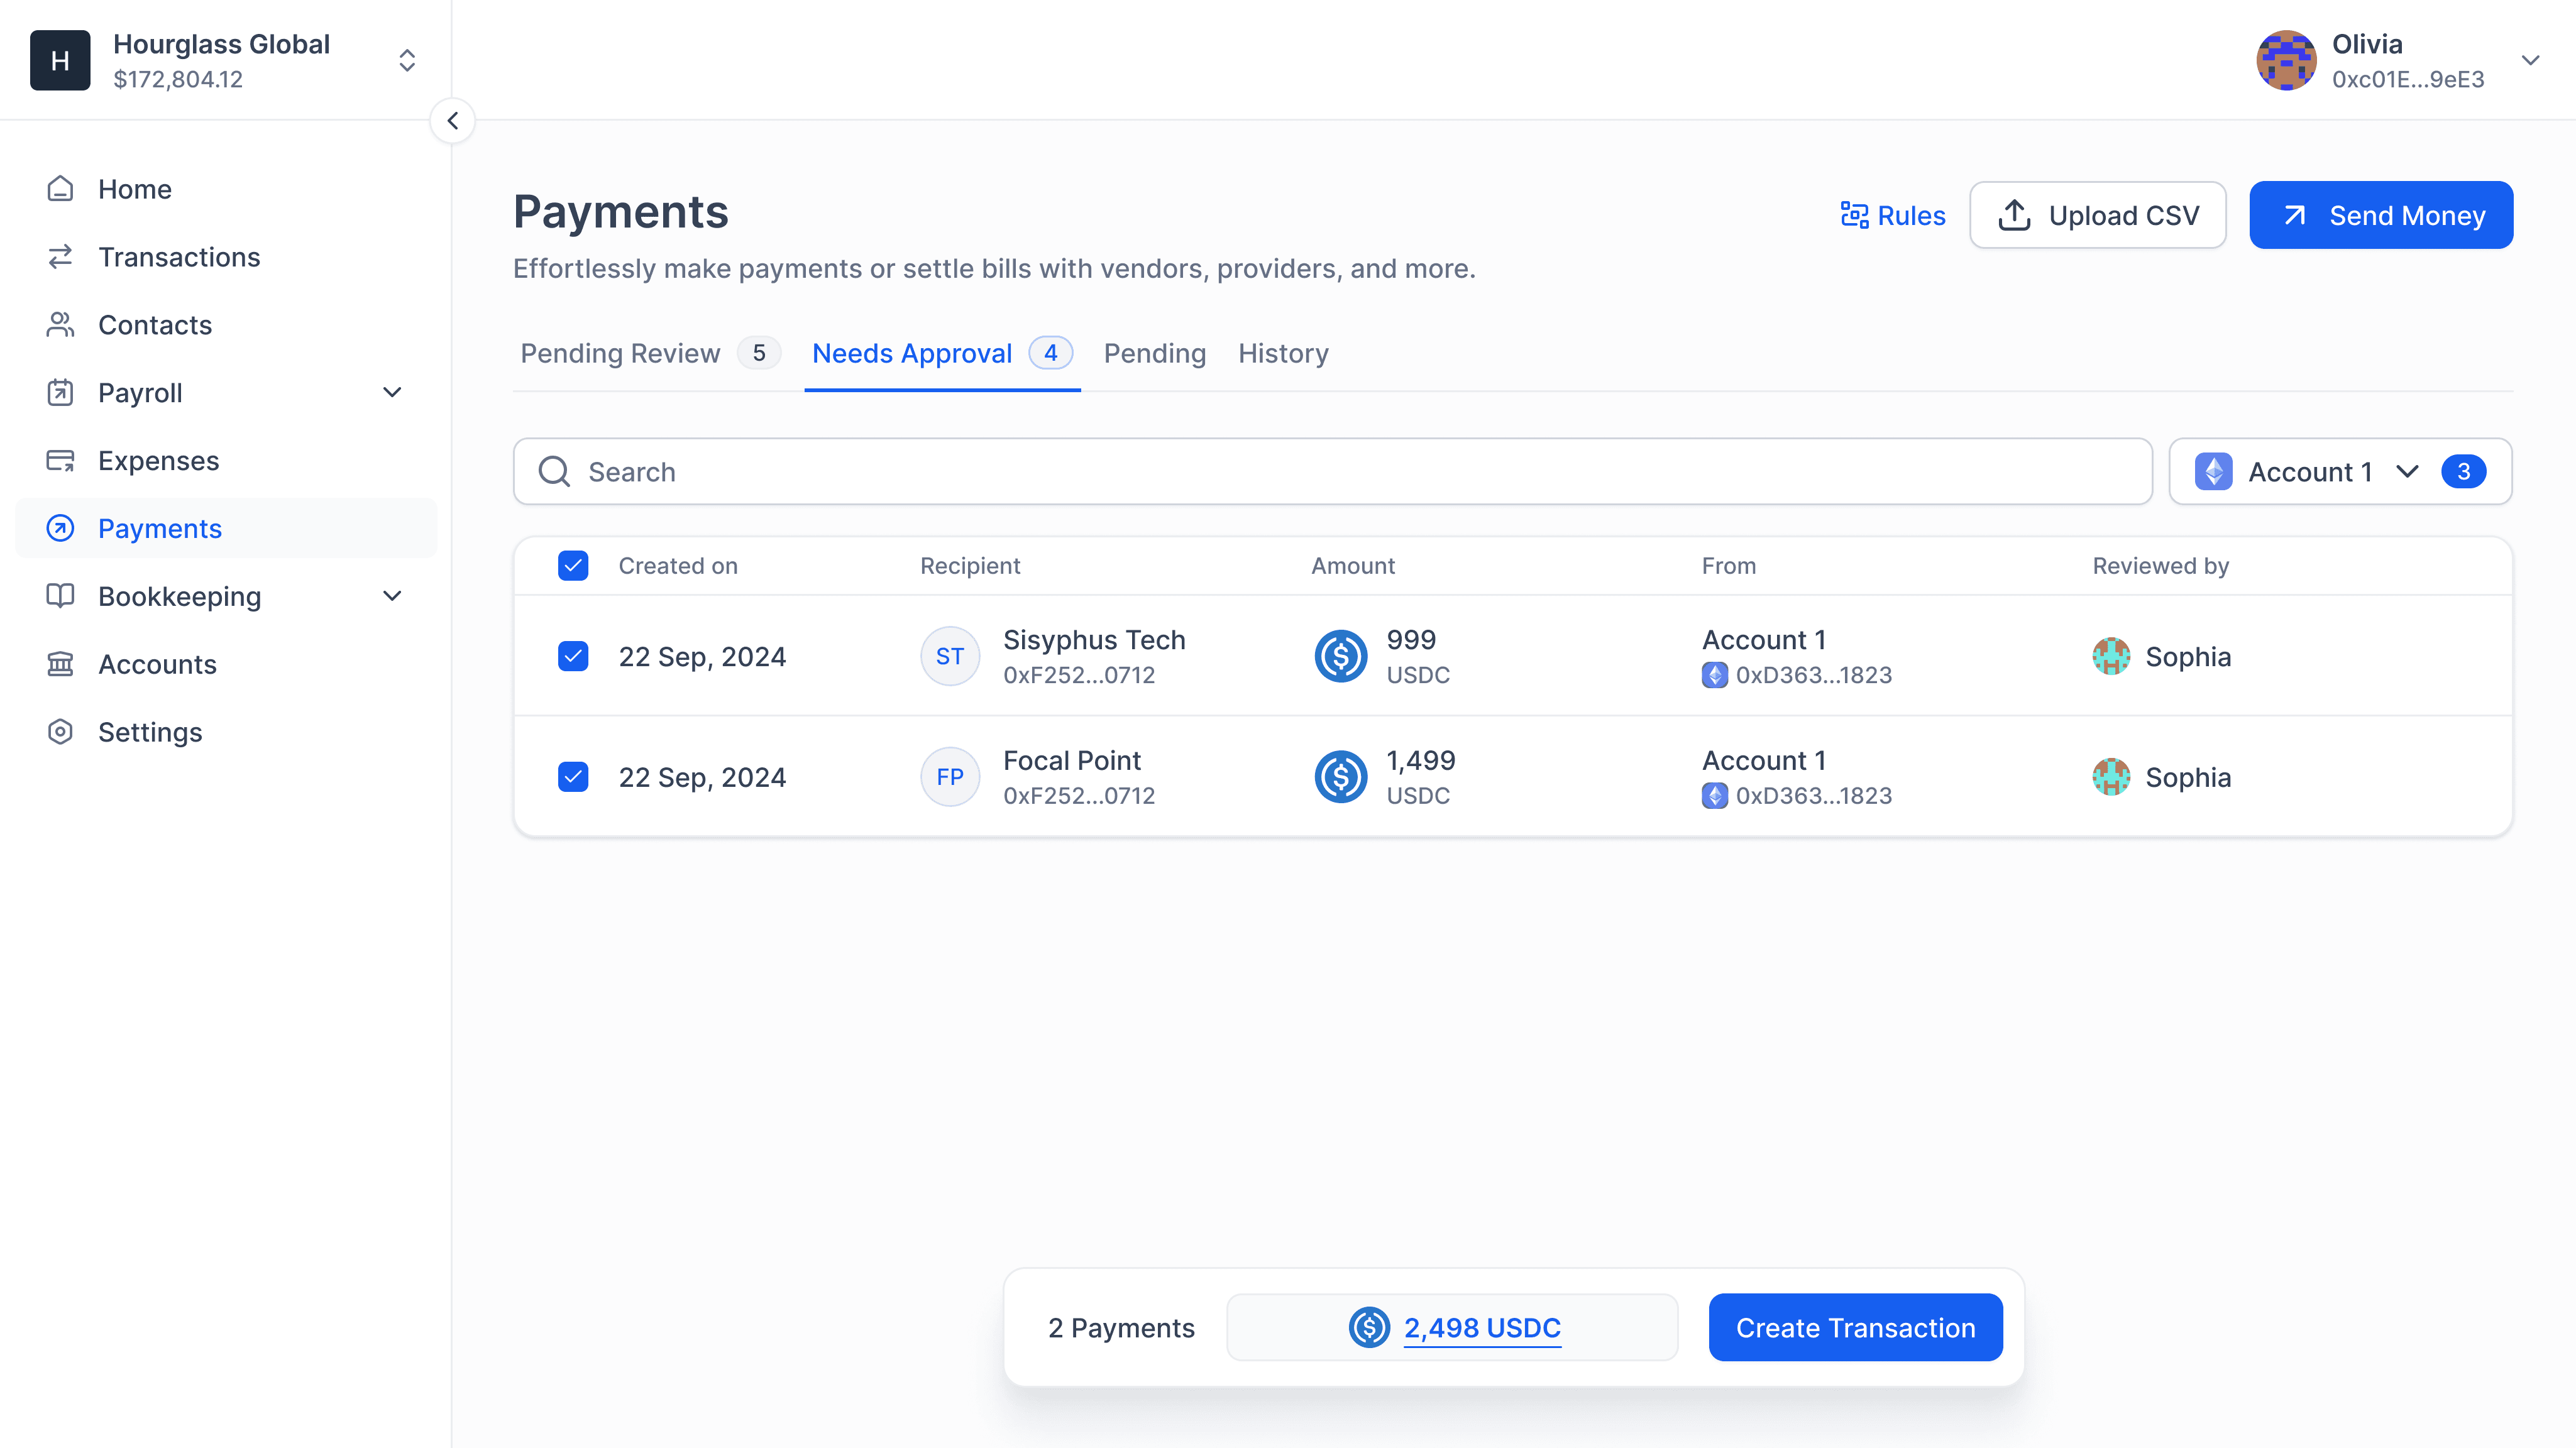Open the History tab

[1283, 353]
